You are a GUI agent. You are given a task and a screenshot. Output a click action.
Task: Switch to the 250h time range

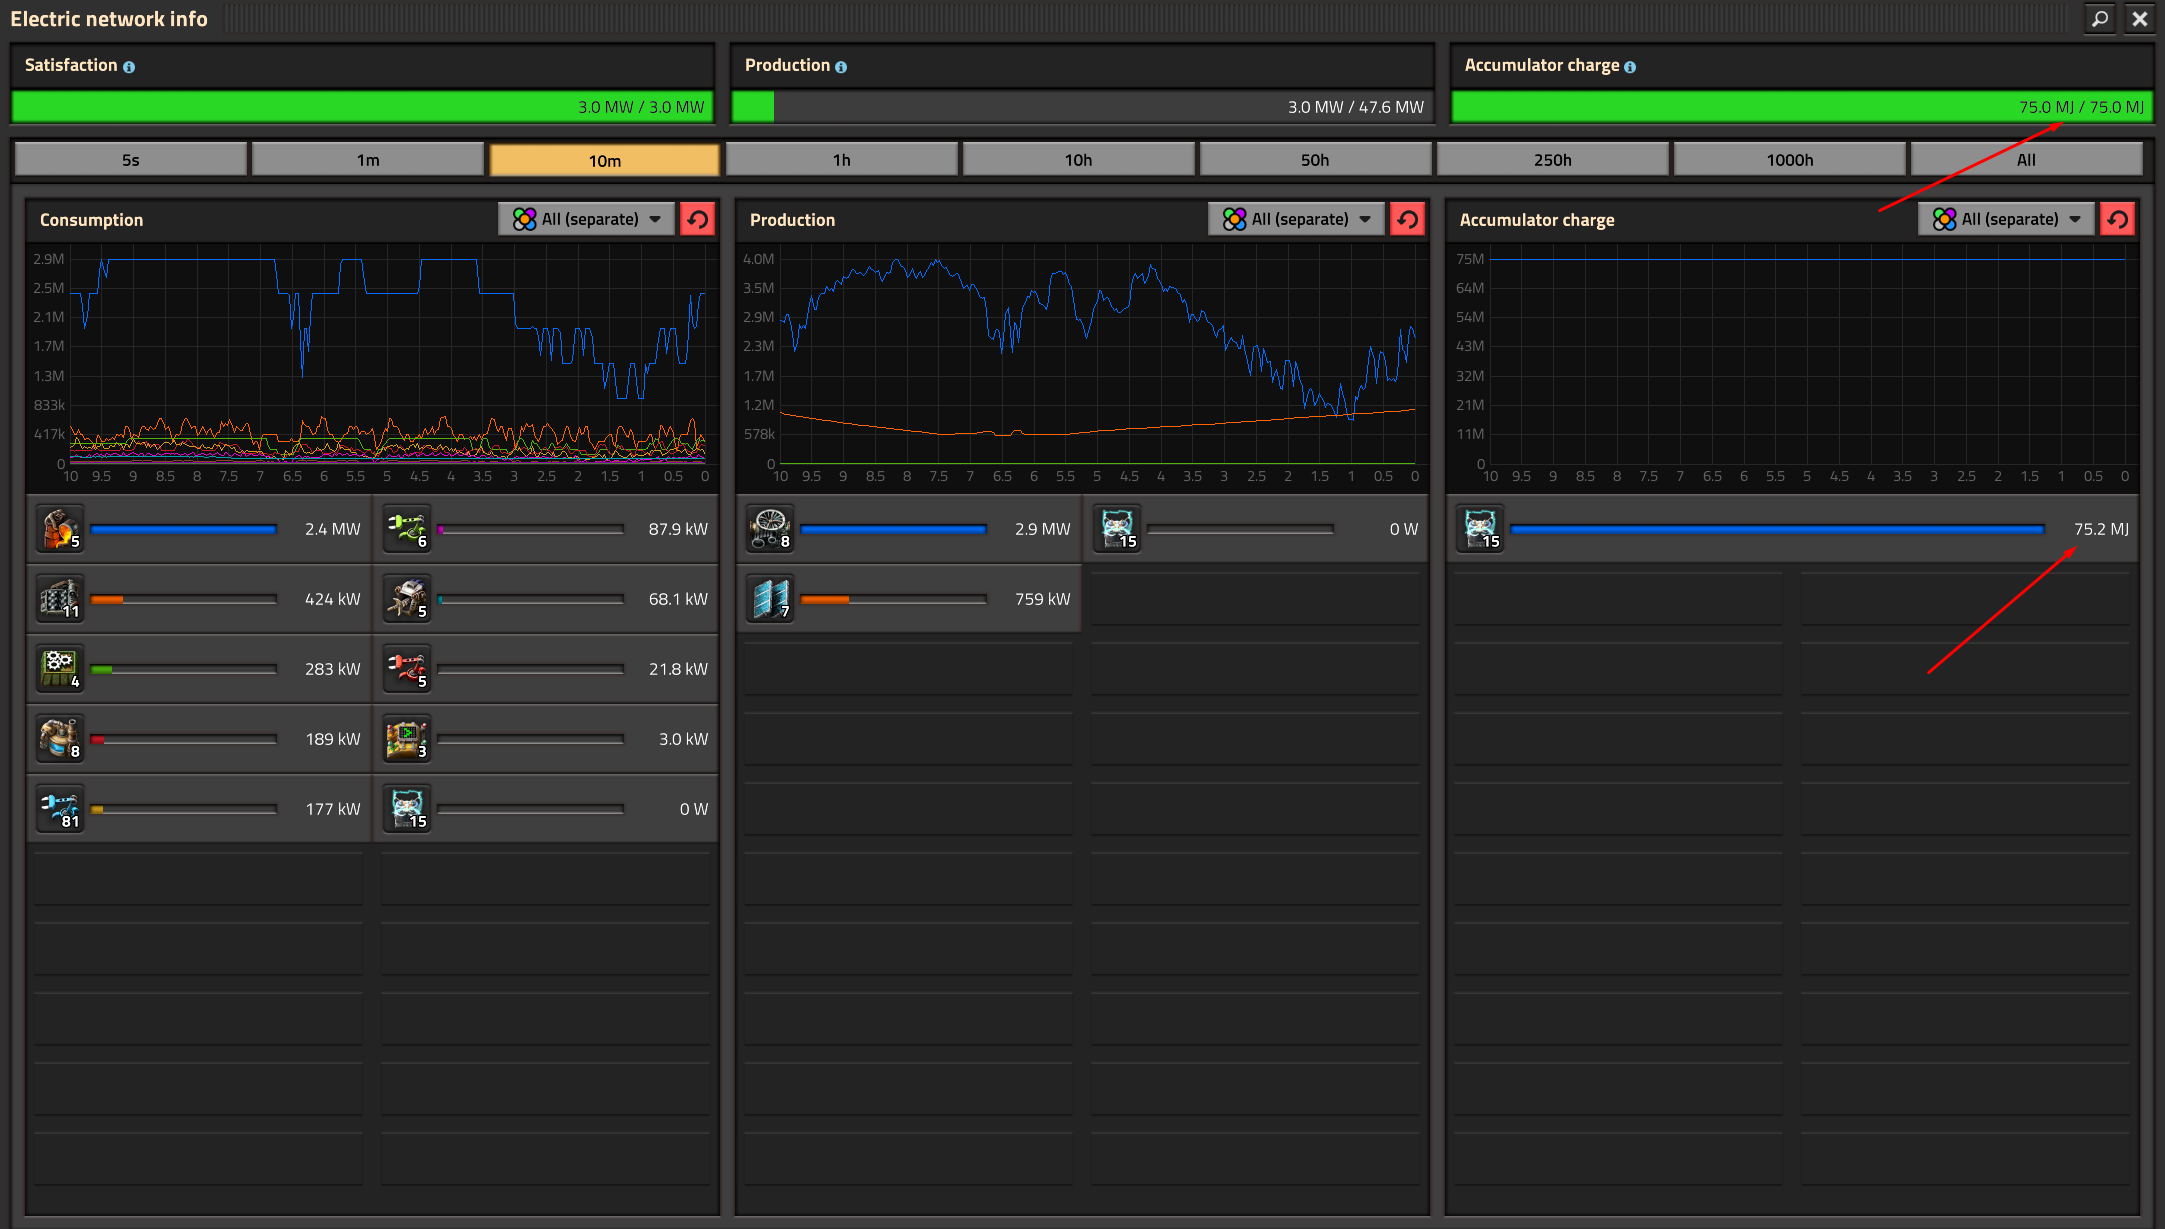[1553, 160]
